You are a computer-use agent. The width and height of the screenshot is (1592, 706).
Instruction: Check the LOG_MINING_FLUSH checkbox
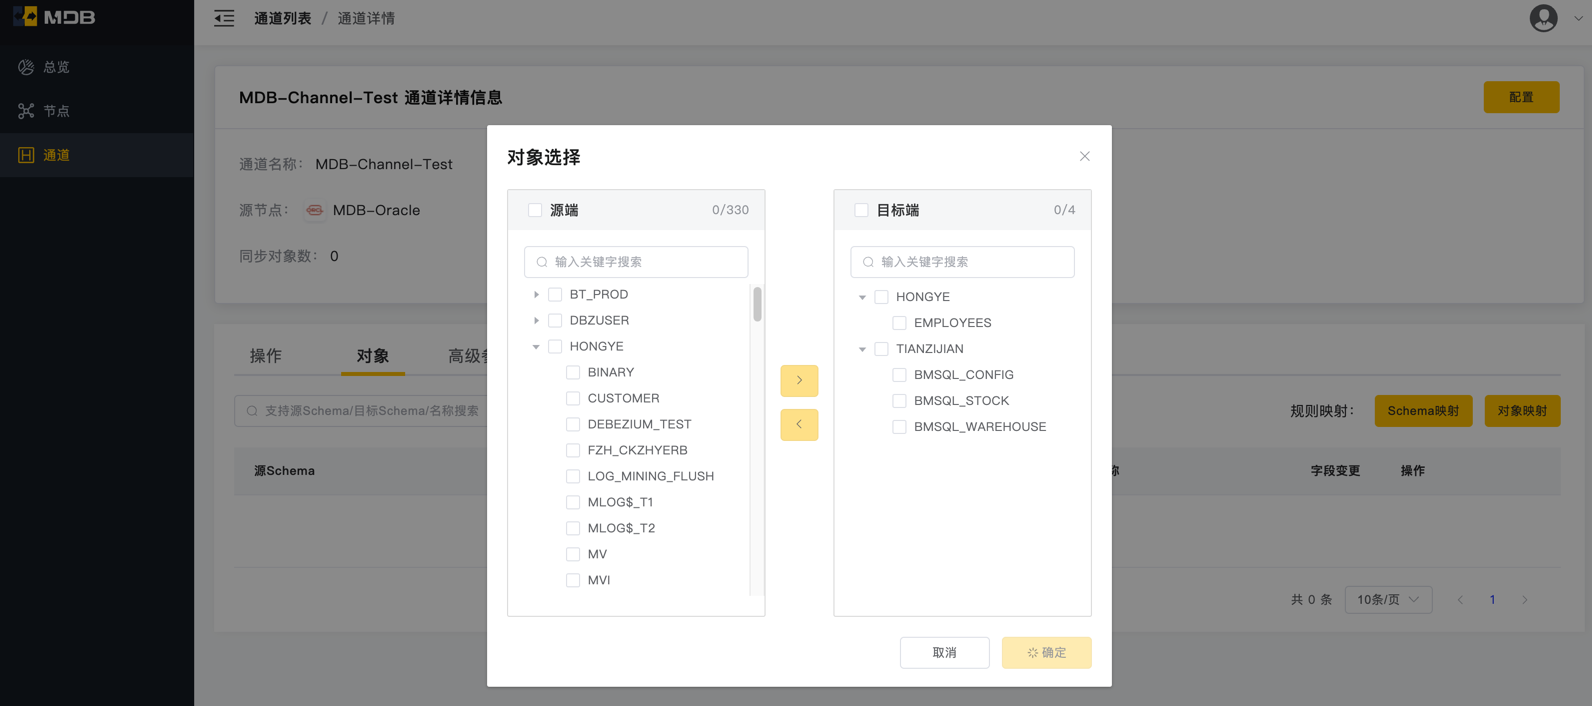573,476
